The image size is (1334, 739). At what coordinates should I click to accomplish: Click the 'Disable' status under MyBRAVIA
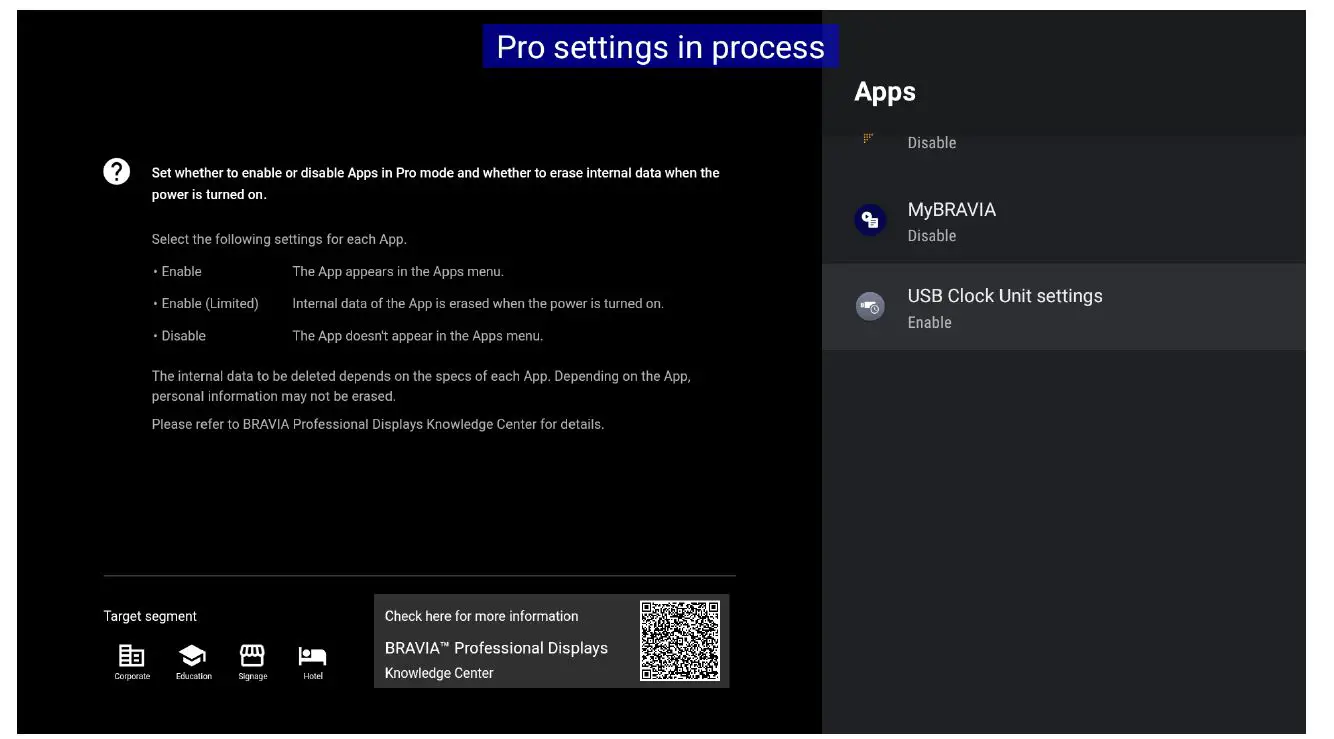click(932, 236)
